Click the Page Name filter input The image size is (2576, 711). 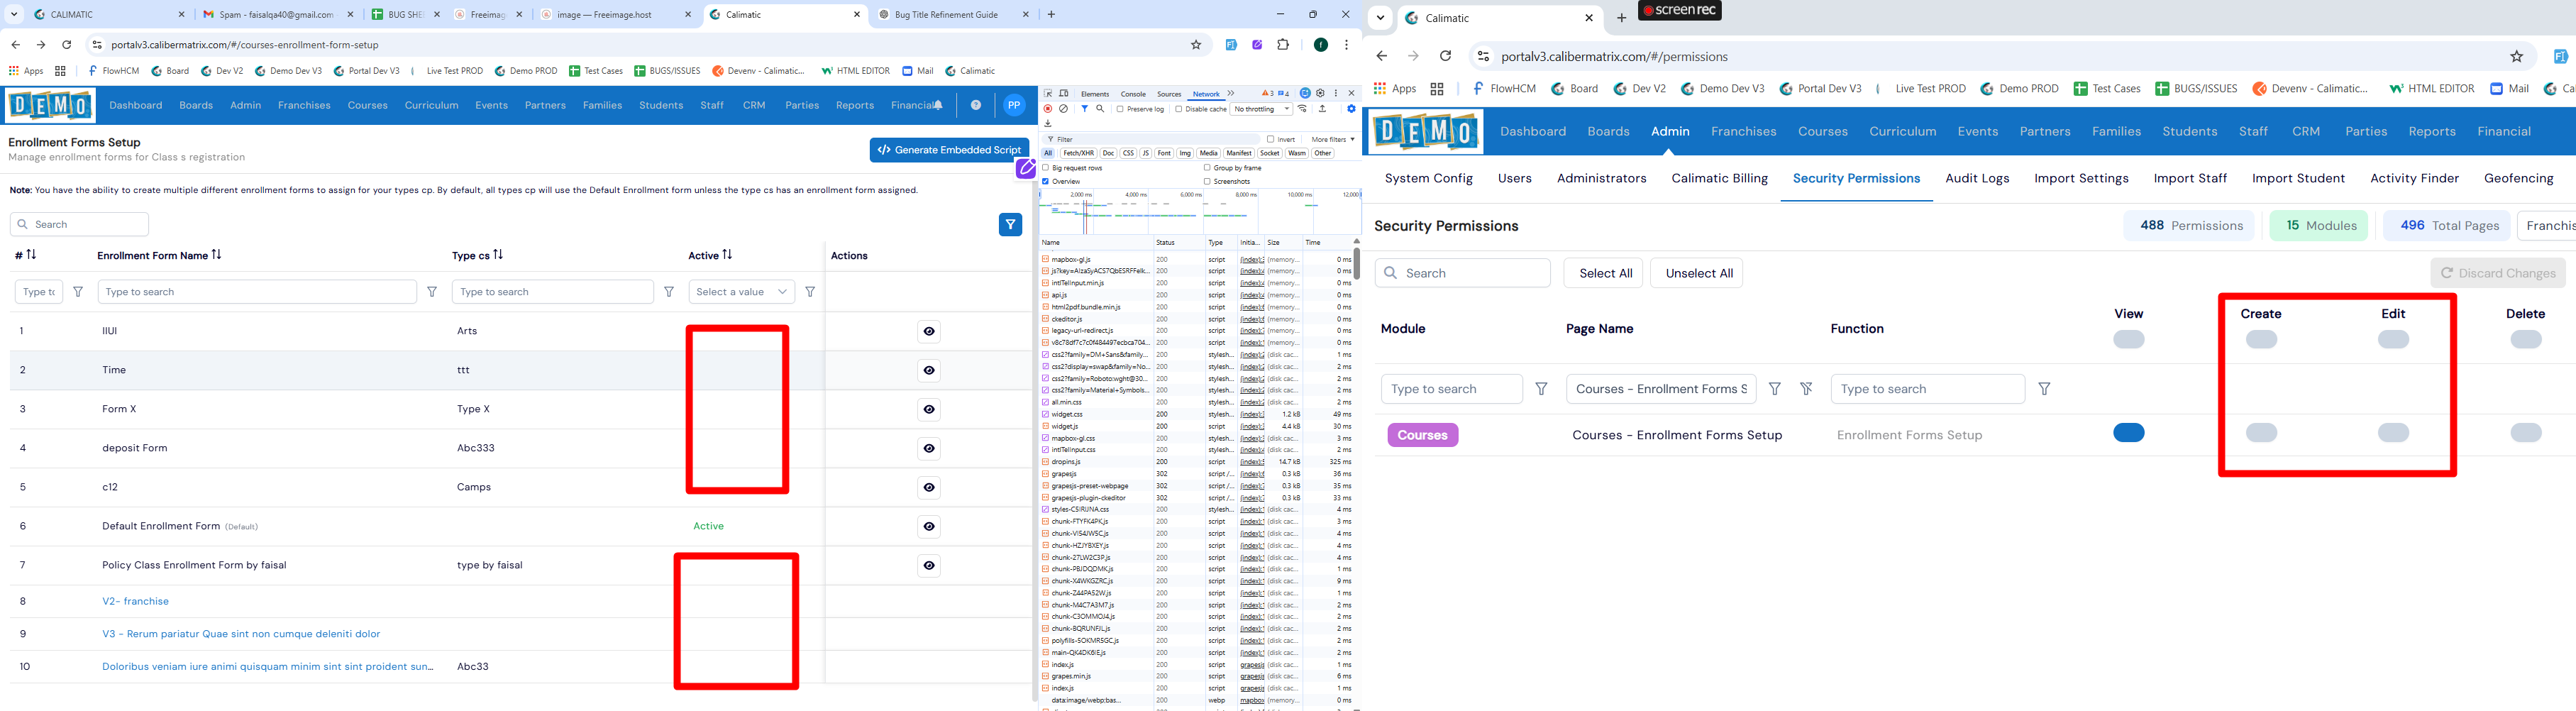[x=1661, y=389]
